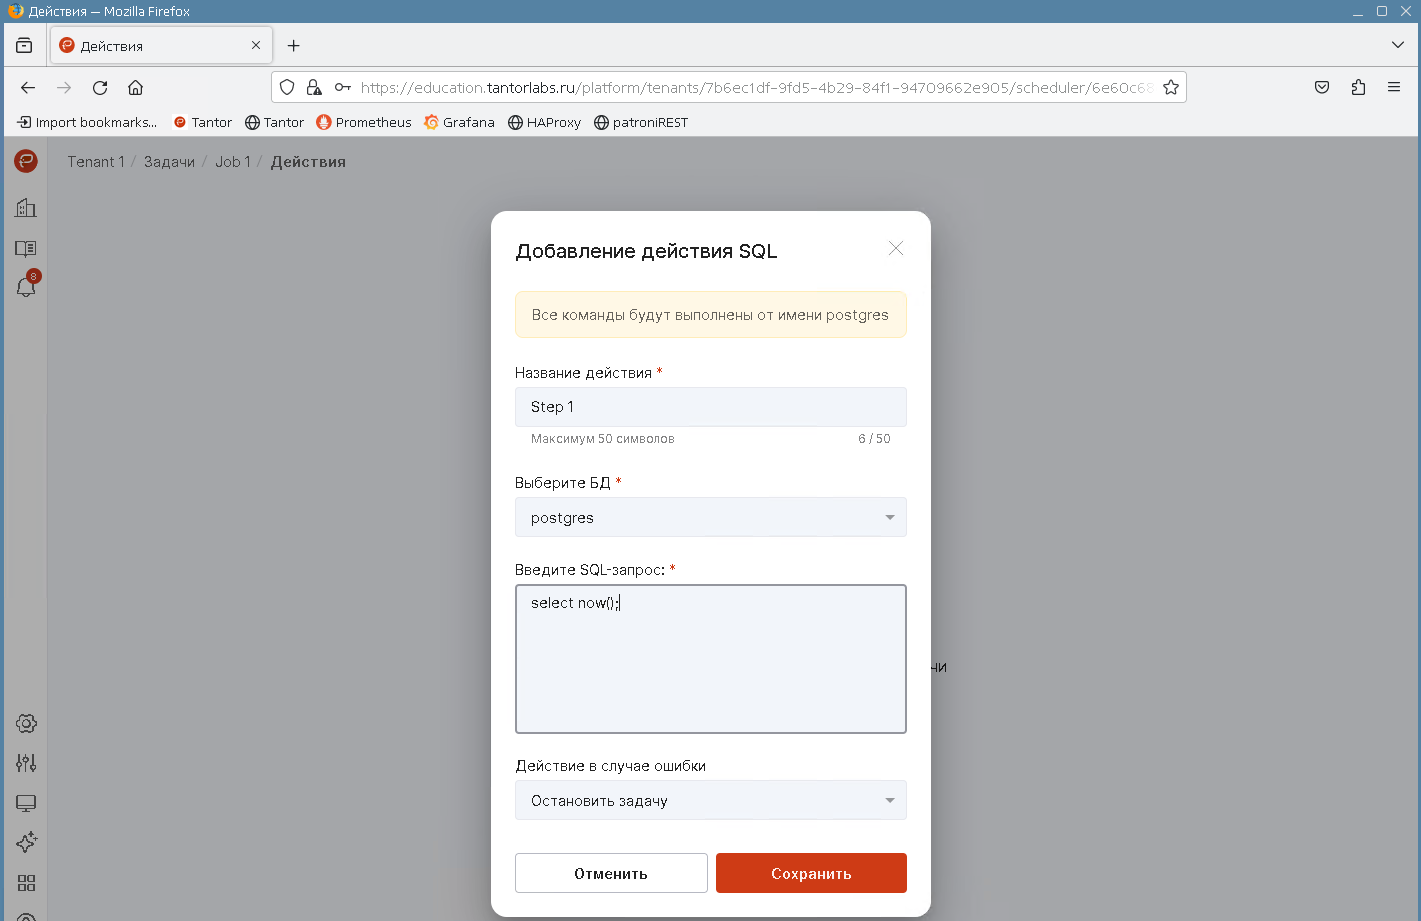Open the monitor icon in sidebar

point(26,803)
